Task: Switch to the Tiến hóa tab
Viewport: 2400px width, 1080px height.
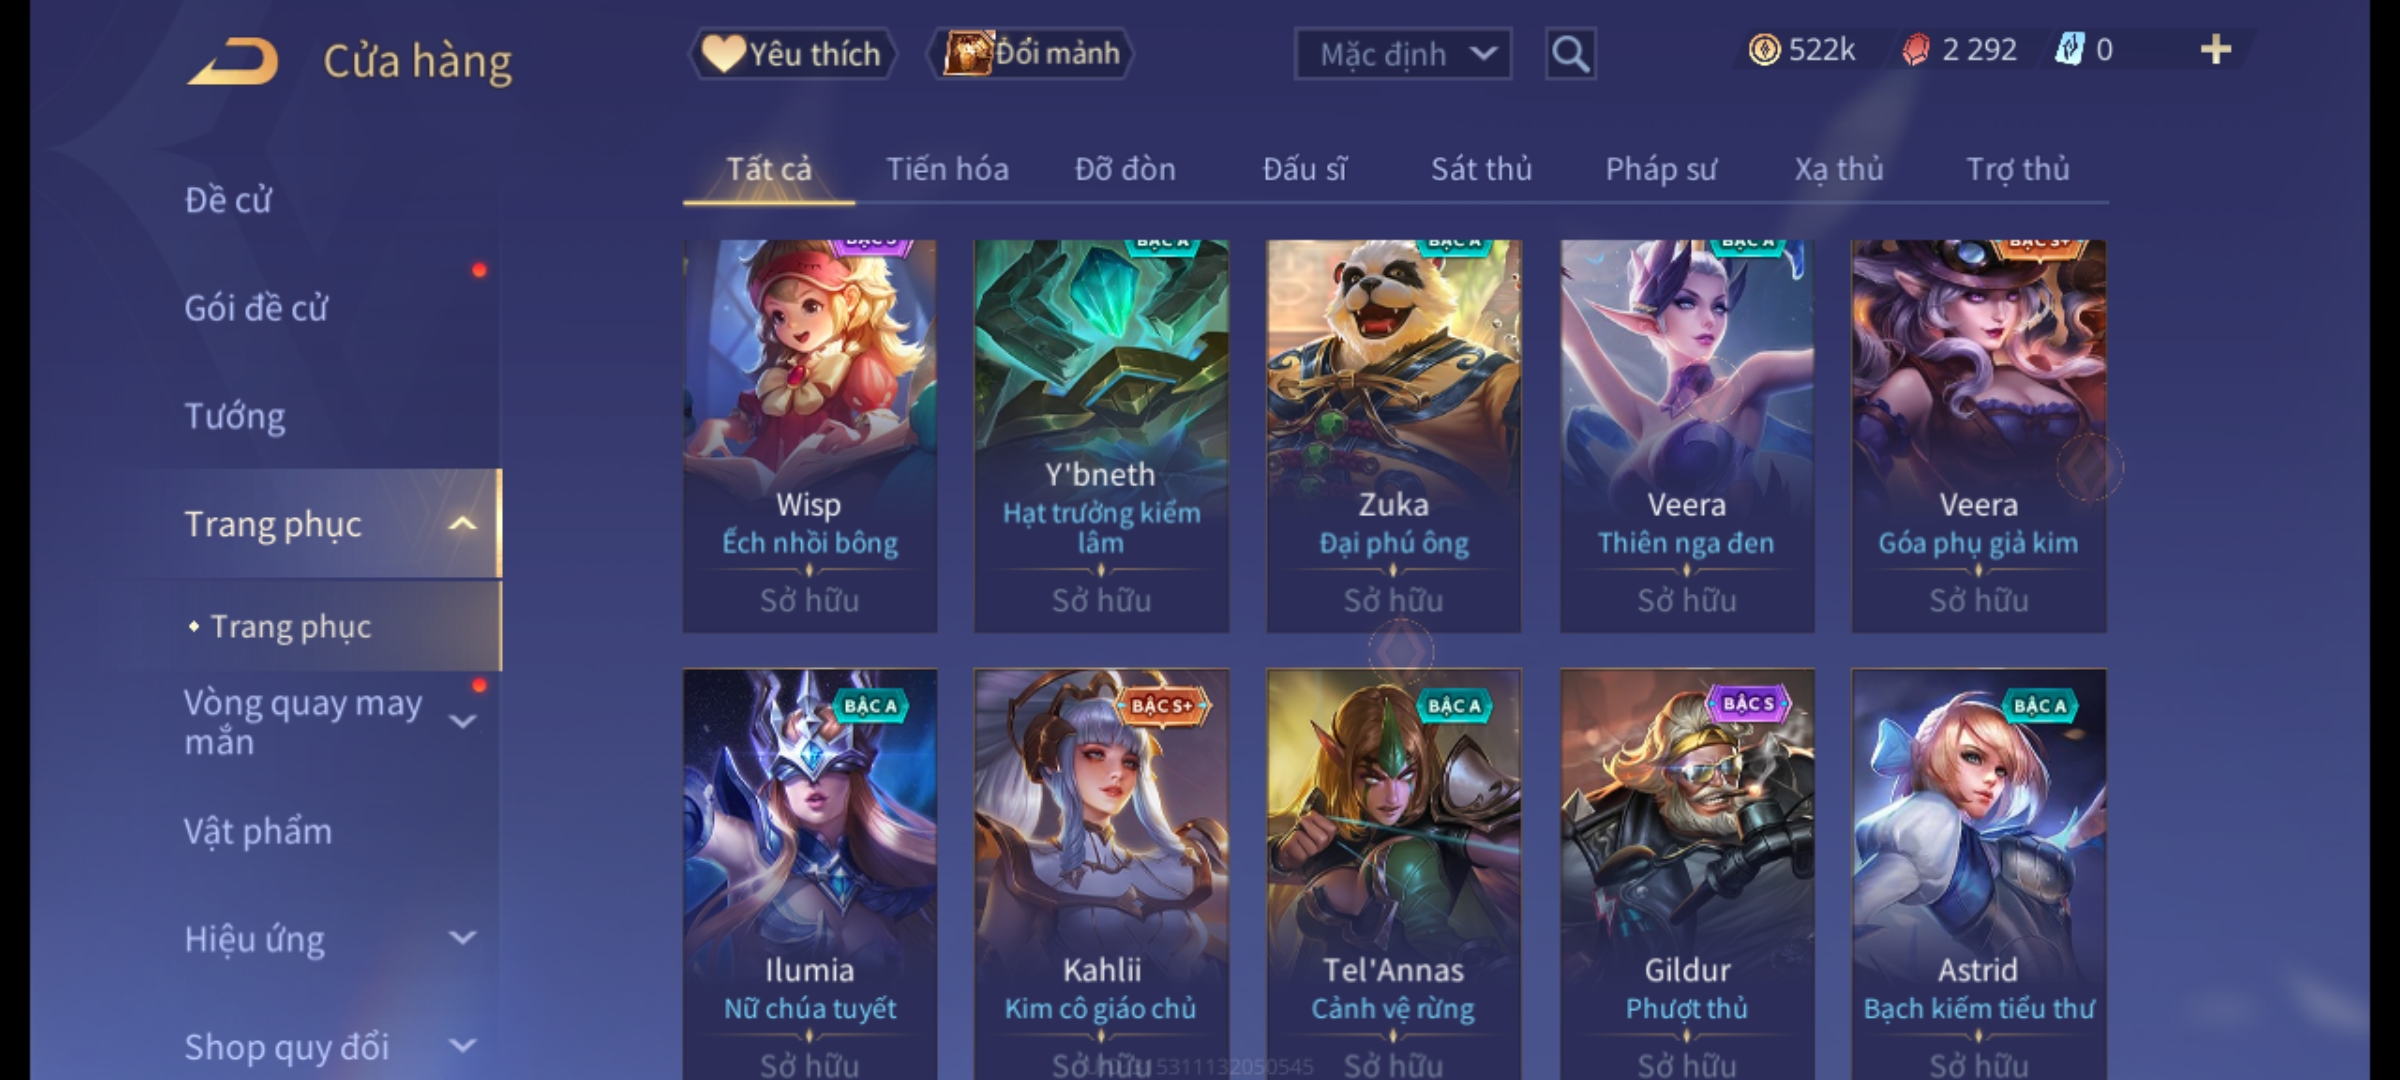Action: [947, 169]
